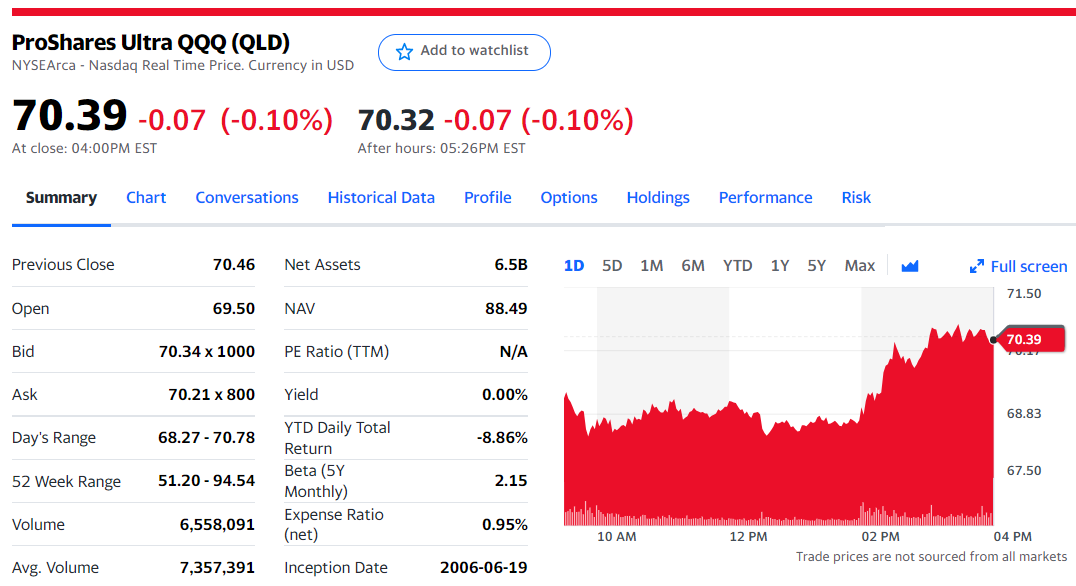Open the Conversations tab
The image size is (1076, 586).
[x=247, y=198]
